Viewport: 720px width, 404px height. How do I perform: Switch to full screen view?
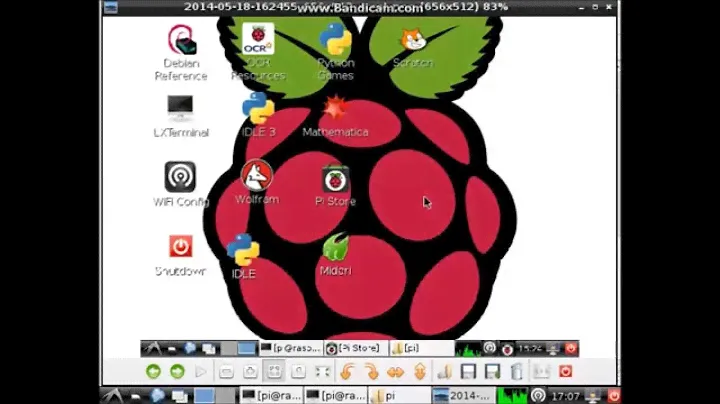[321, 371]
